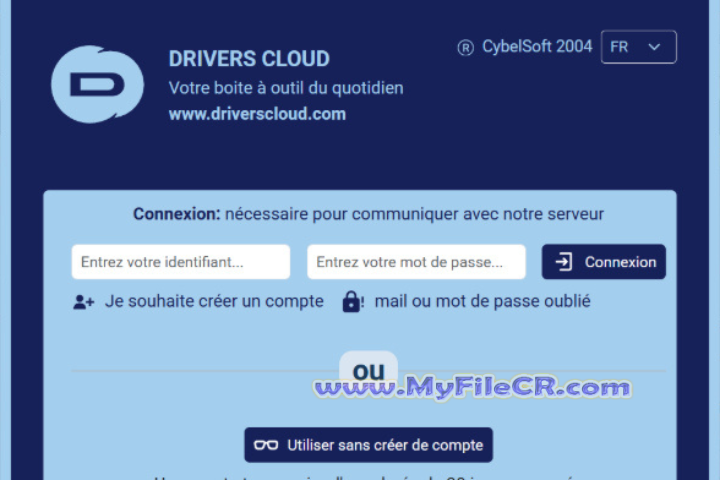
Task: Open the www.driverscloud.com link
Action: pos(257,114)
